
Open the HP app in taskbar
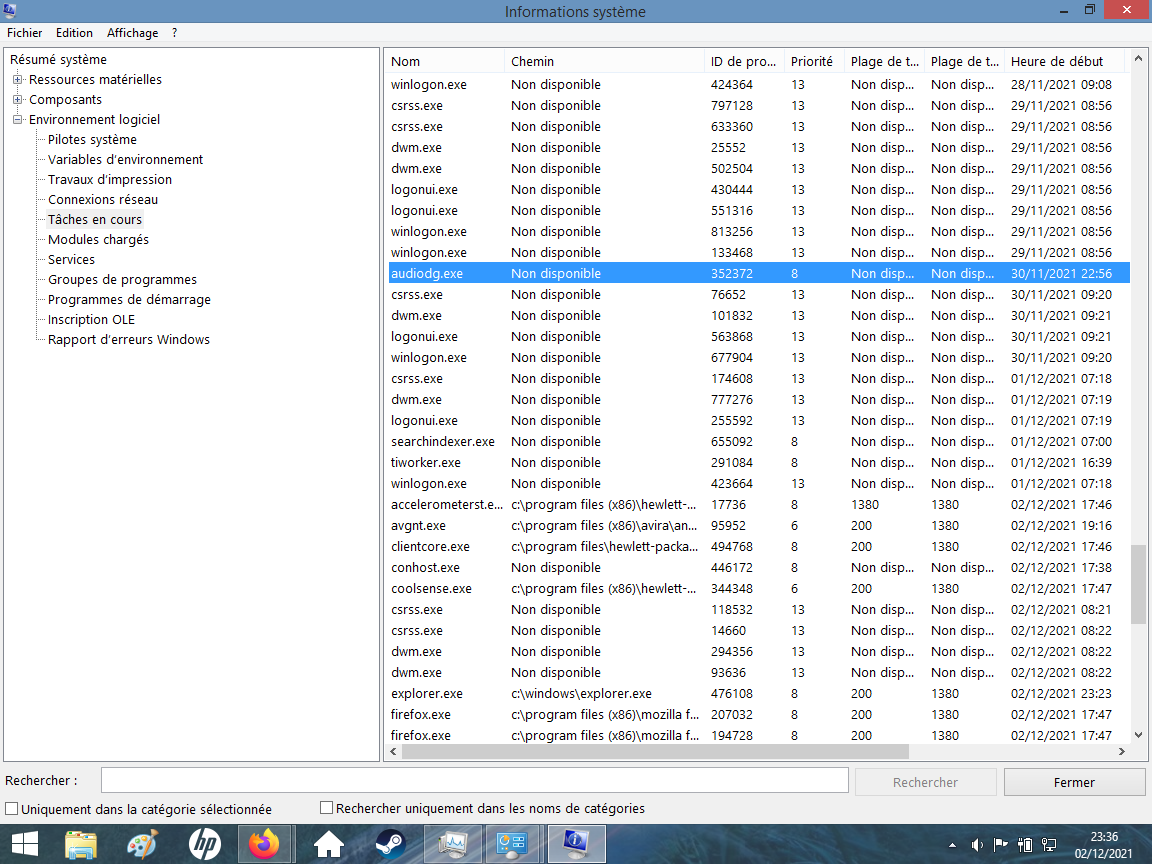[204, 845]
